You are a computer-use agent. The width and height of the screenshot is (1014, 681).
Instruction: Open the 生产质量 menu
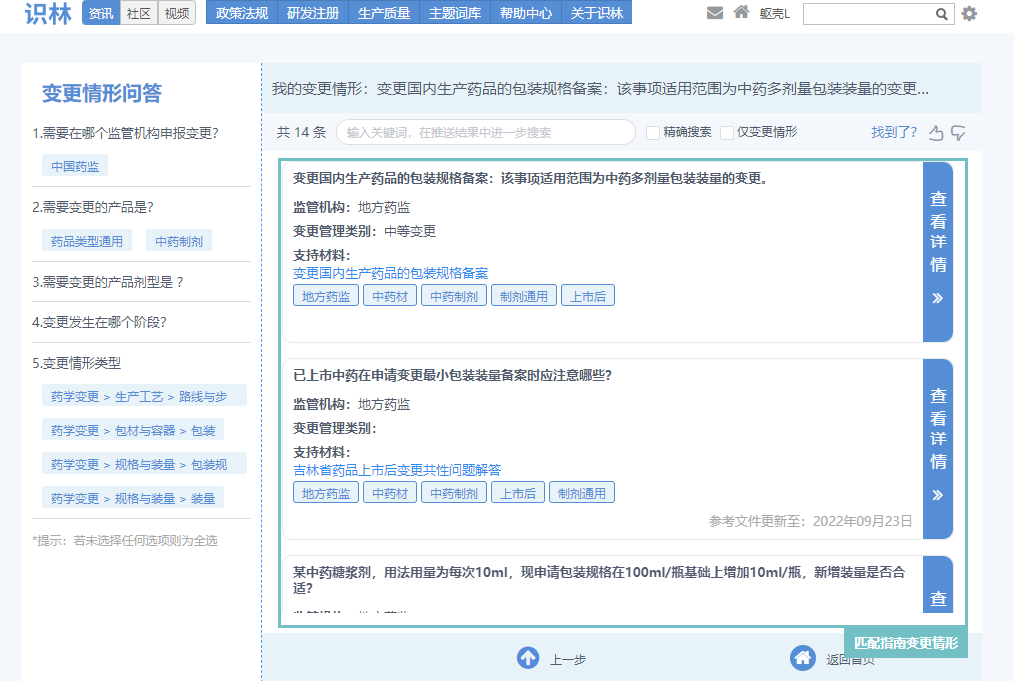coord(384,13)
